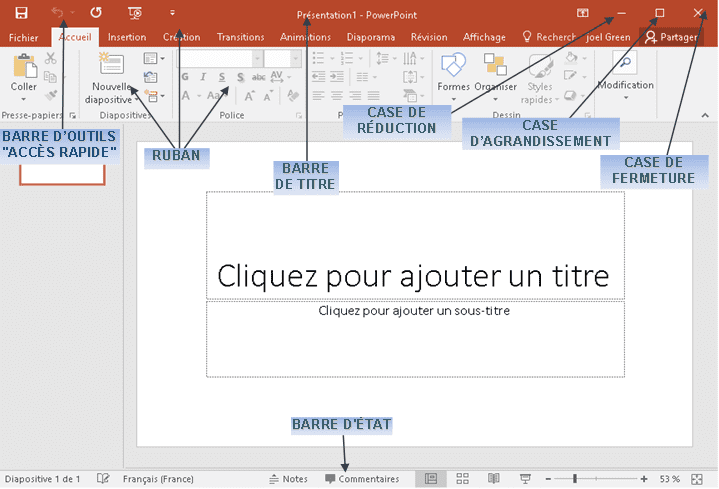719x489 pixels.
Task: Open the Fichier tab
Action: tap(23, 38)
